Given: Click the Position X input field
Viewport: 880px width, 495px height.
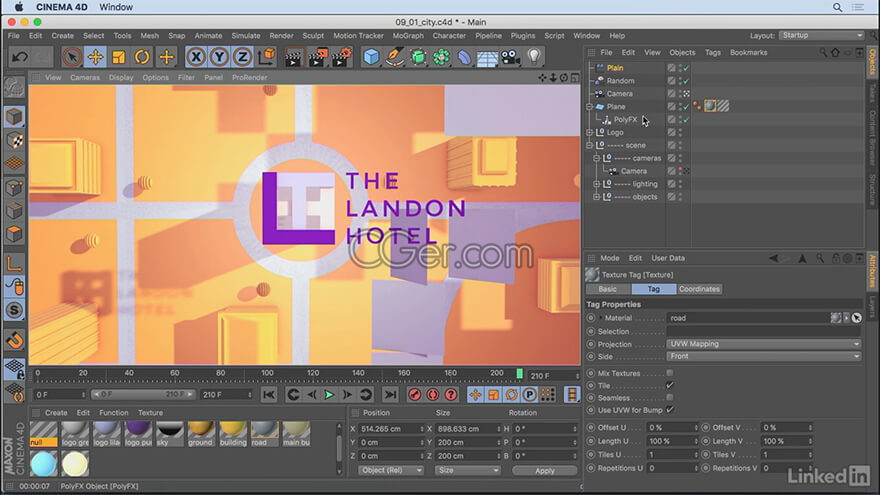Looking at the screenshot, I should point(391,429).
